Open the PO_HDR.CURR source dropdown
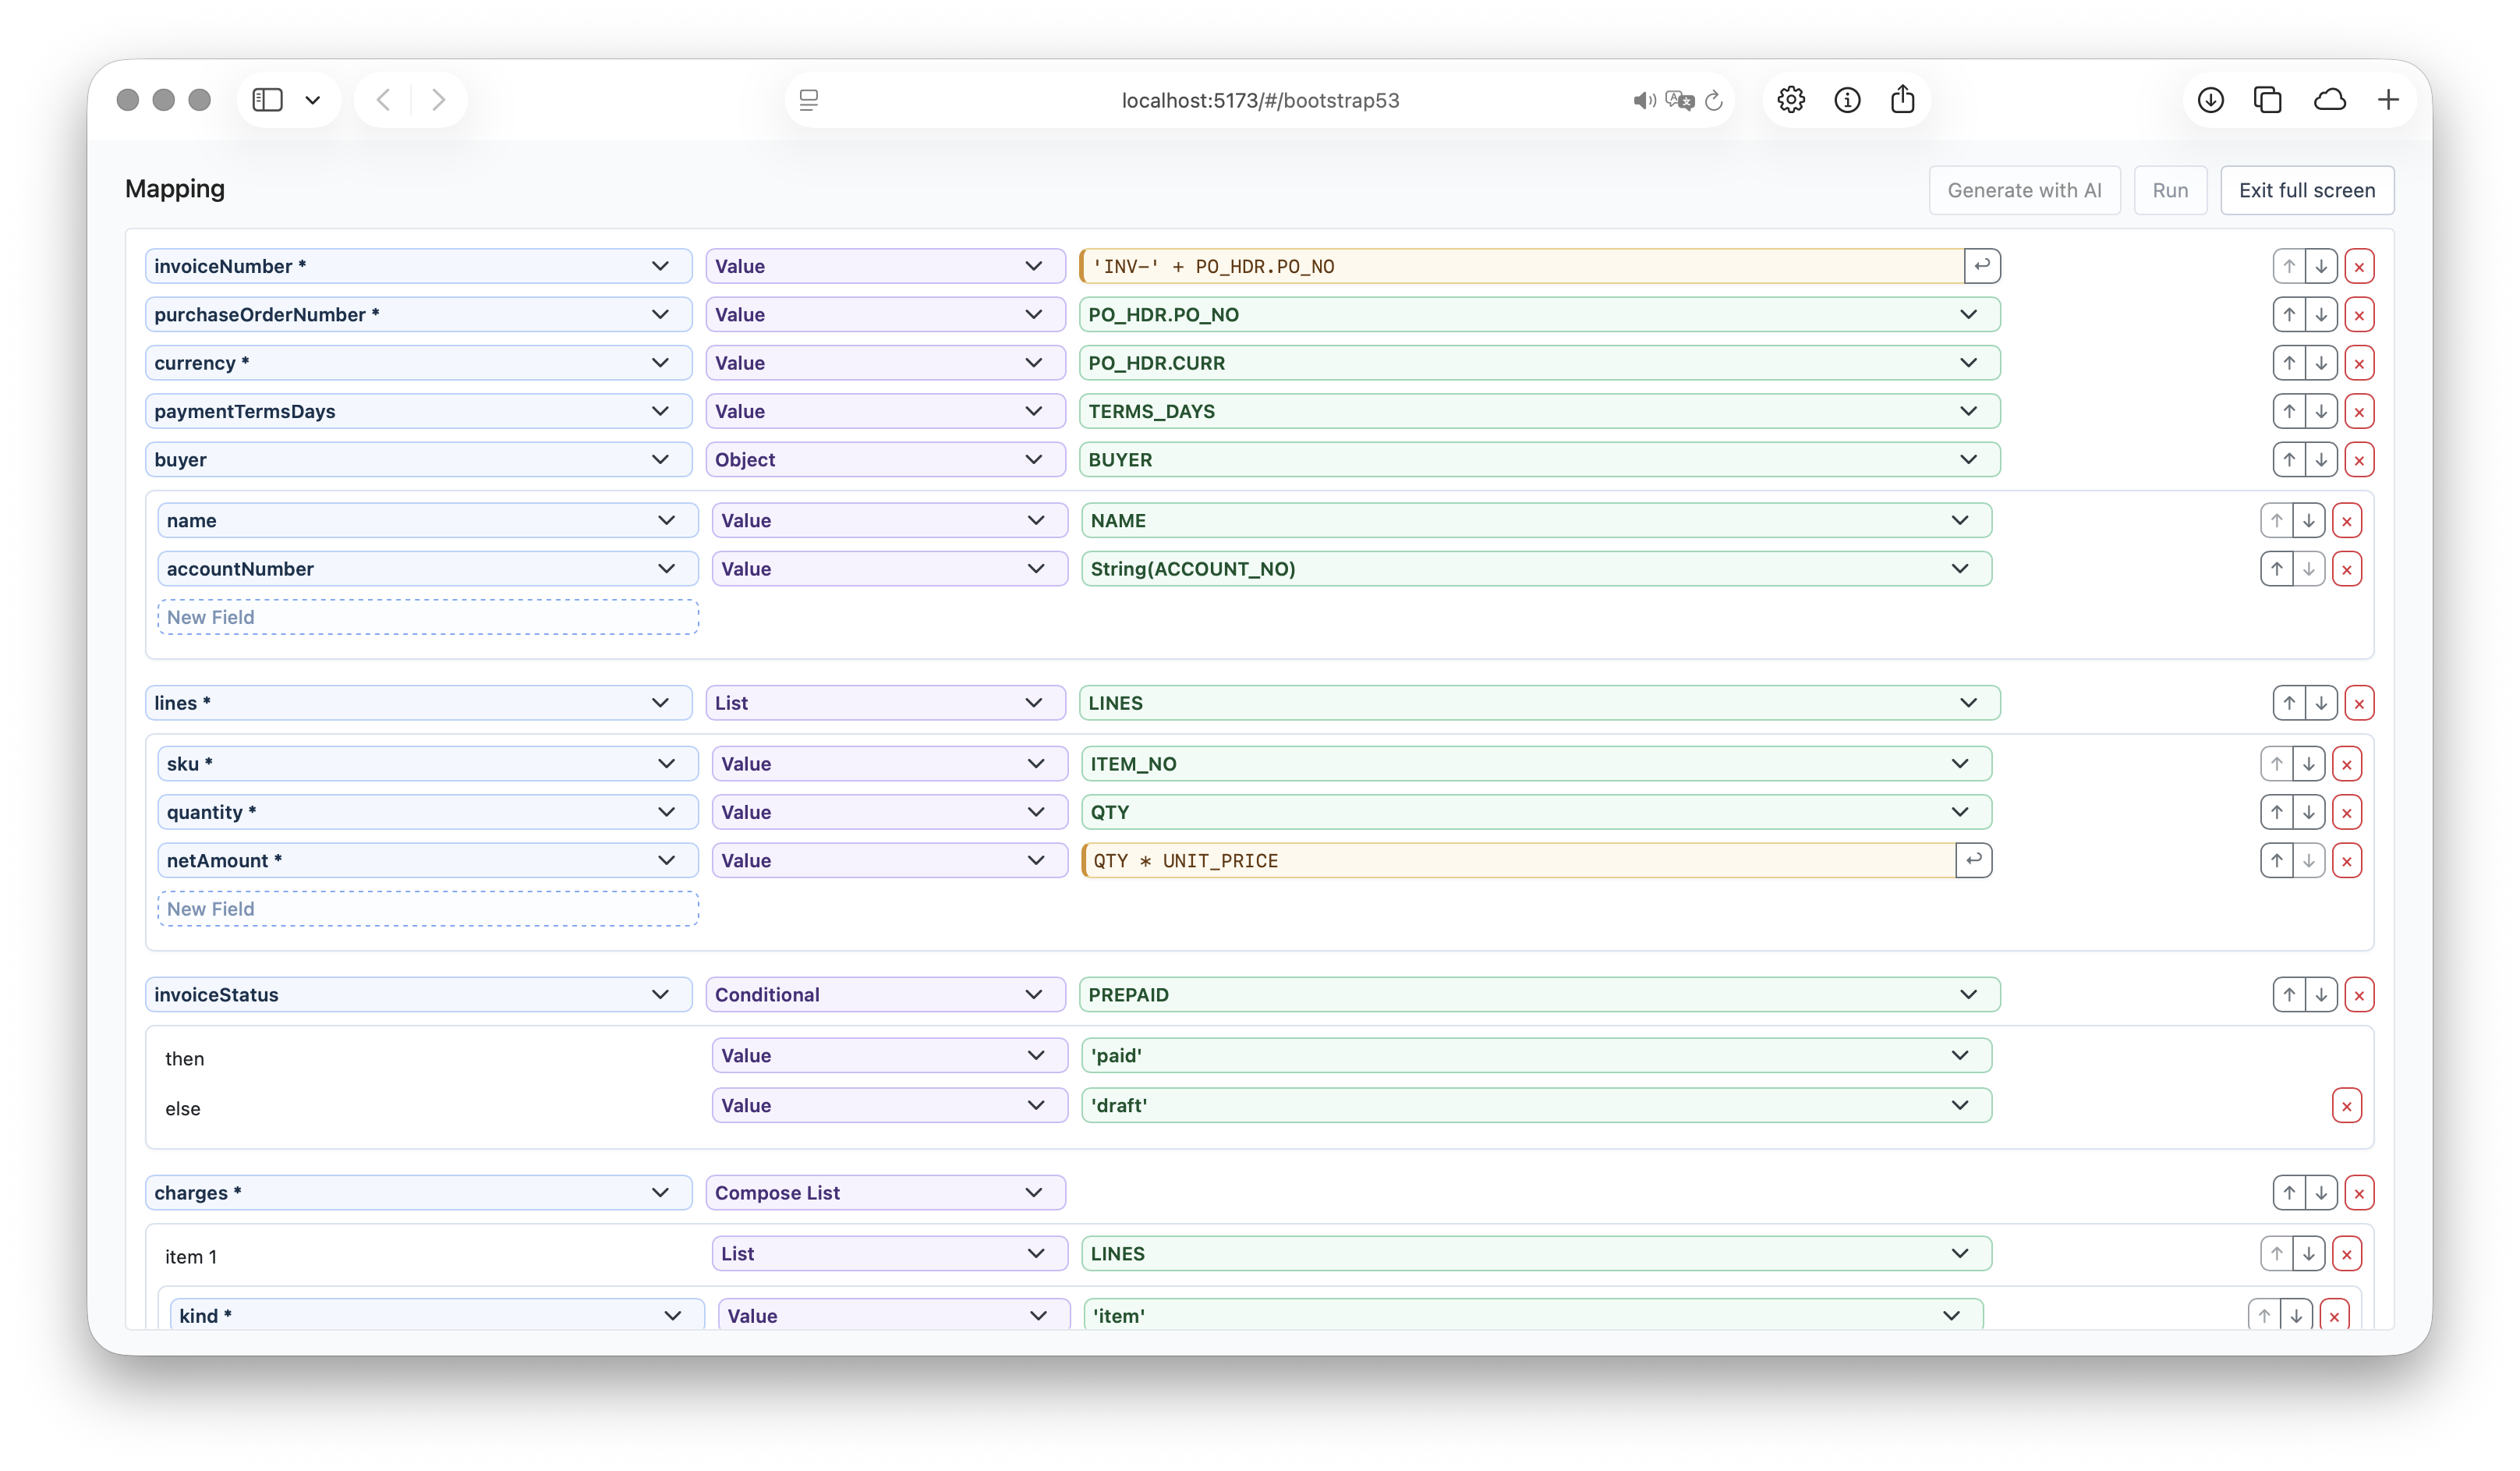This screenshot has width=2520, height=1471. (1540, 363)
